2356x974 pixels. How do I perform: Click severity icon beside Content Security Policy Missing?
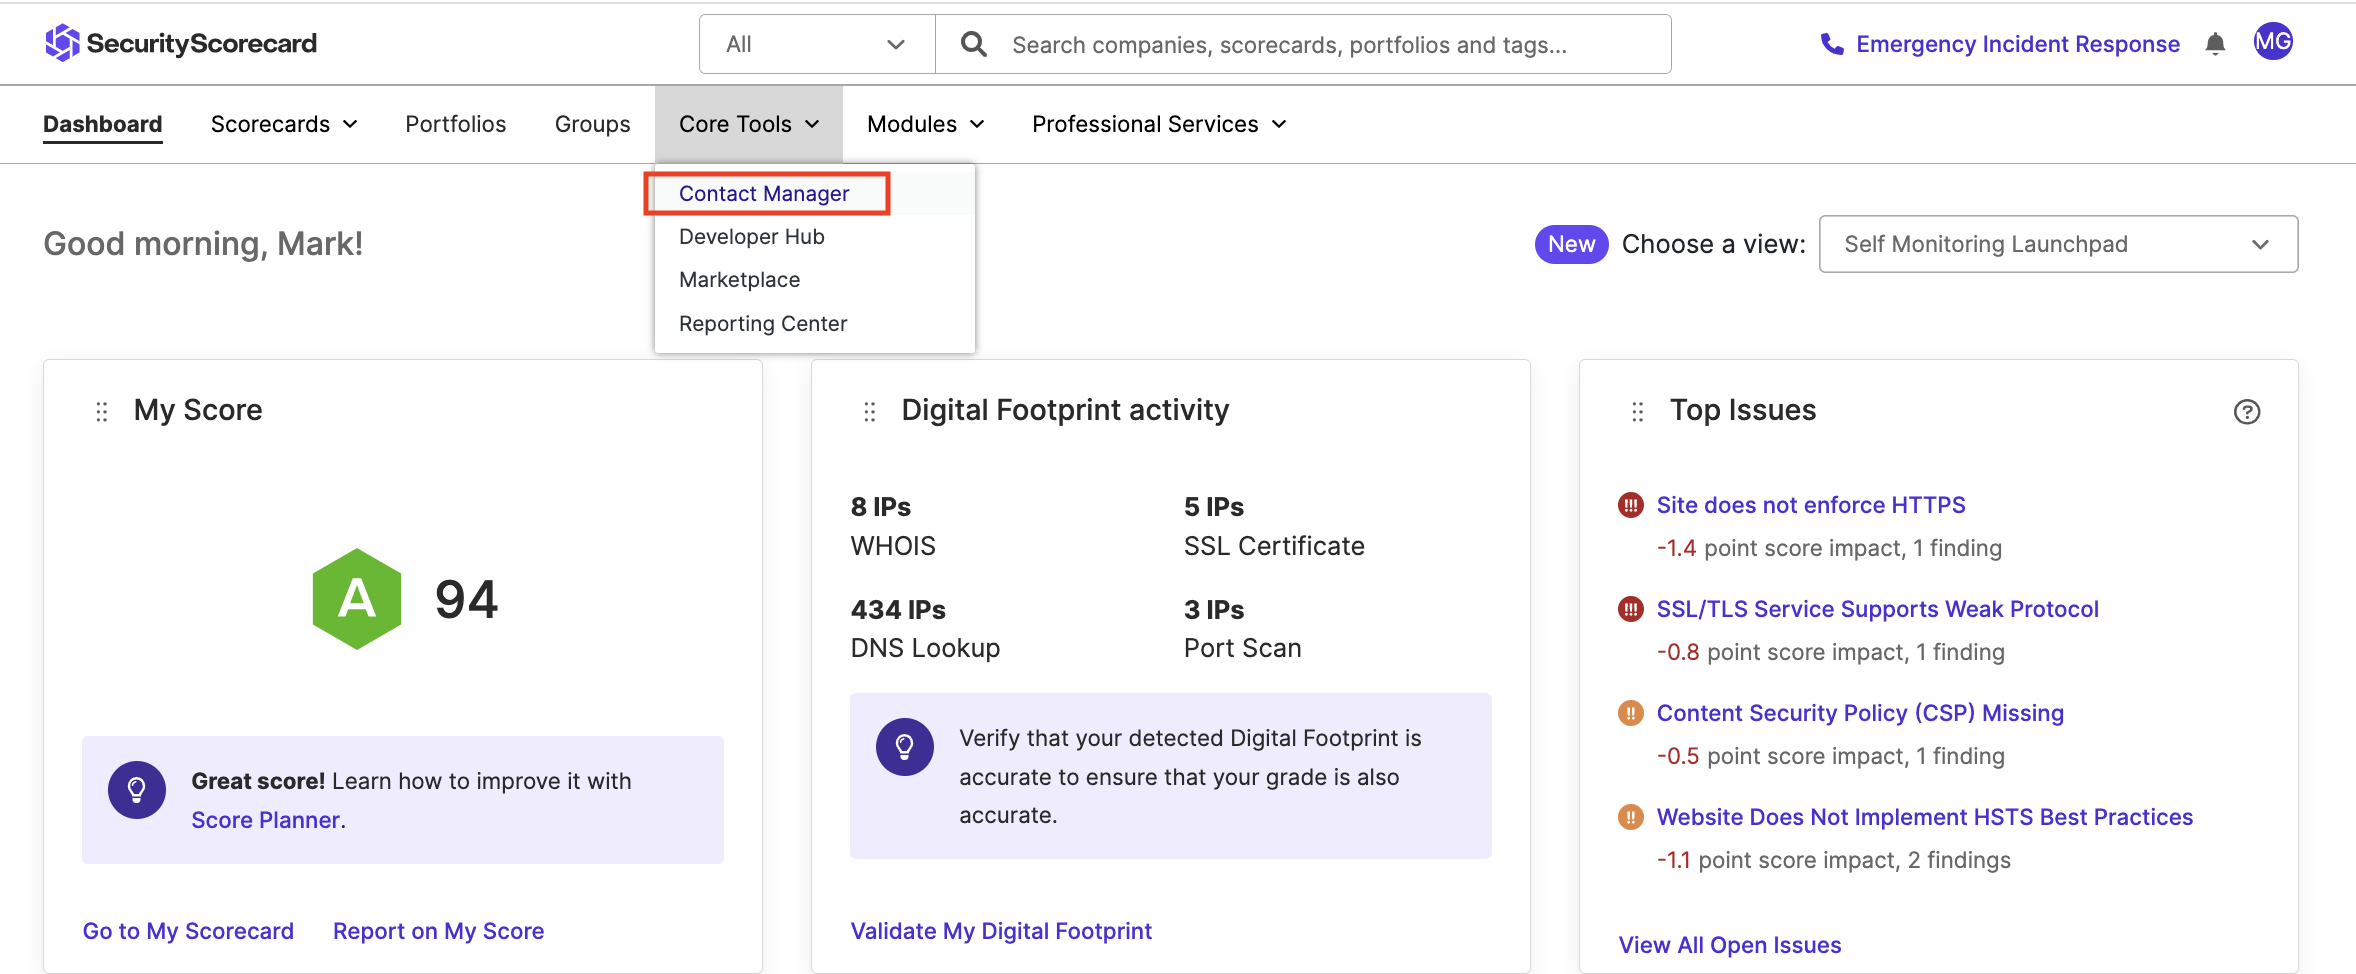(1631, 713)
